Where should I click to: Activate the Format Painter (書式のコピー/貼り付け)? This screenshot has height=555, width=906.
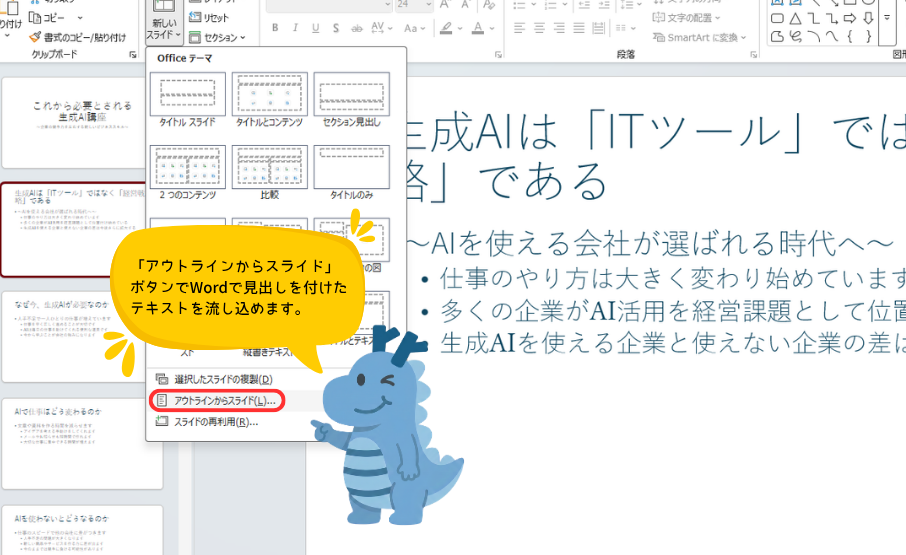tap(78, 38)
